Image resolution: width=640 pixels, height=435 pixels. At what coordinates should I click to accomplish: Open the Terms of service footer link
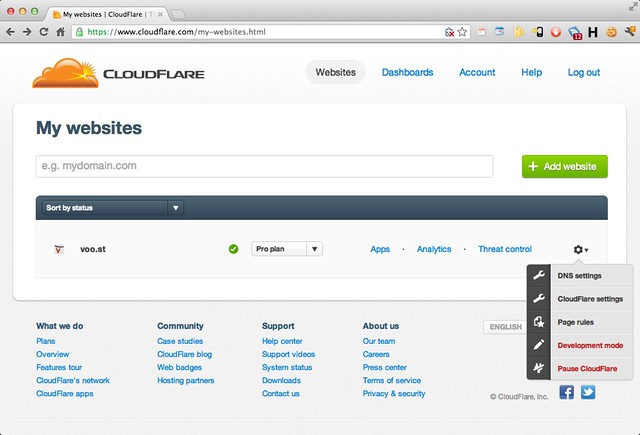click(x=392, y=380)
